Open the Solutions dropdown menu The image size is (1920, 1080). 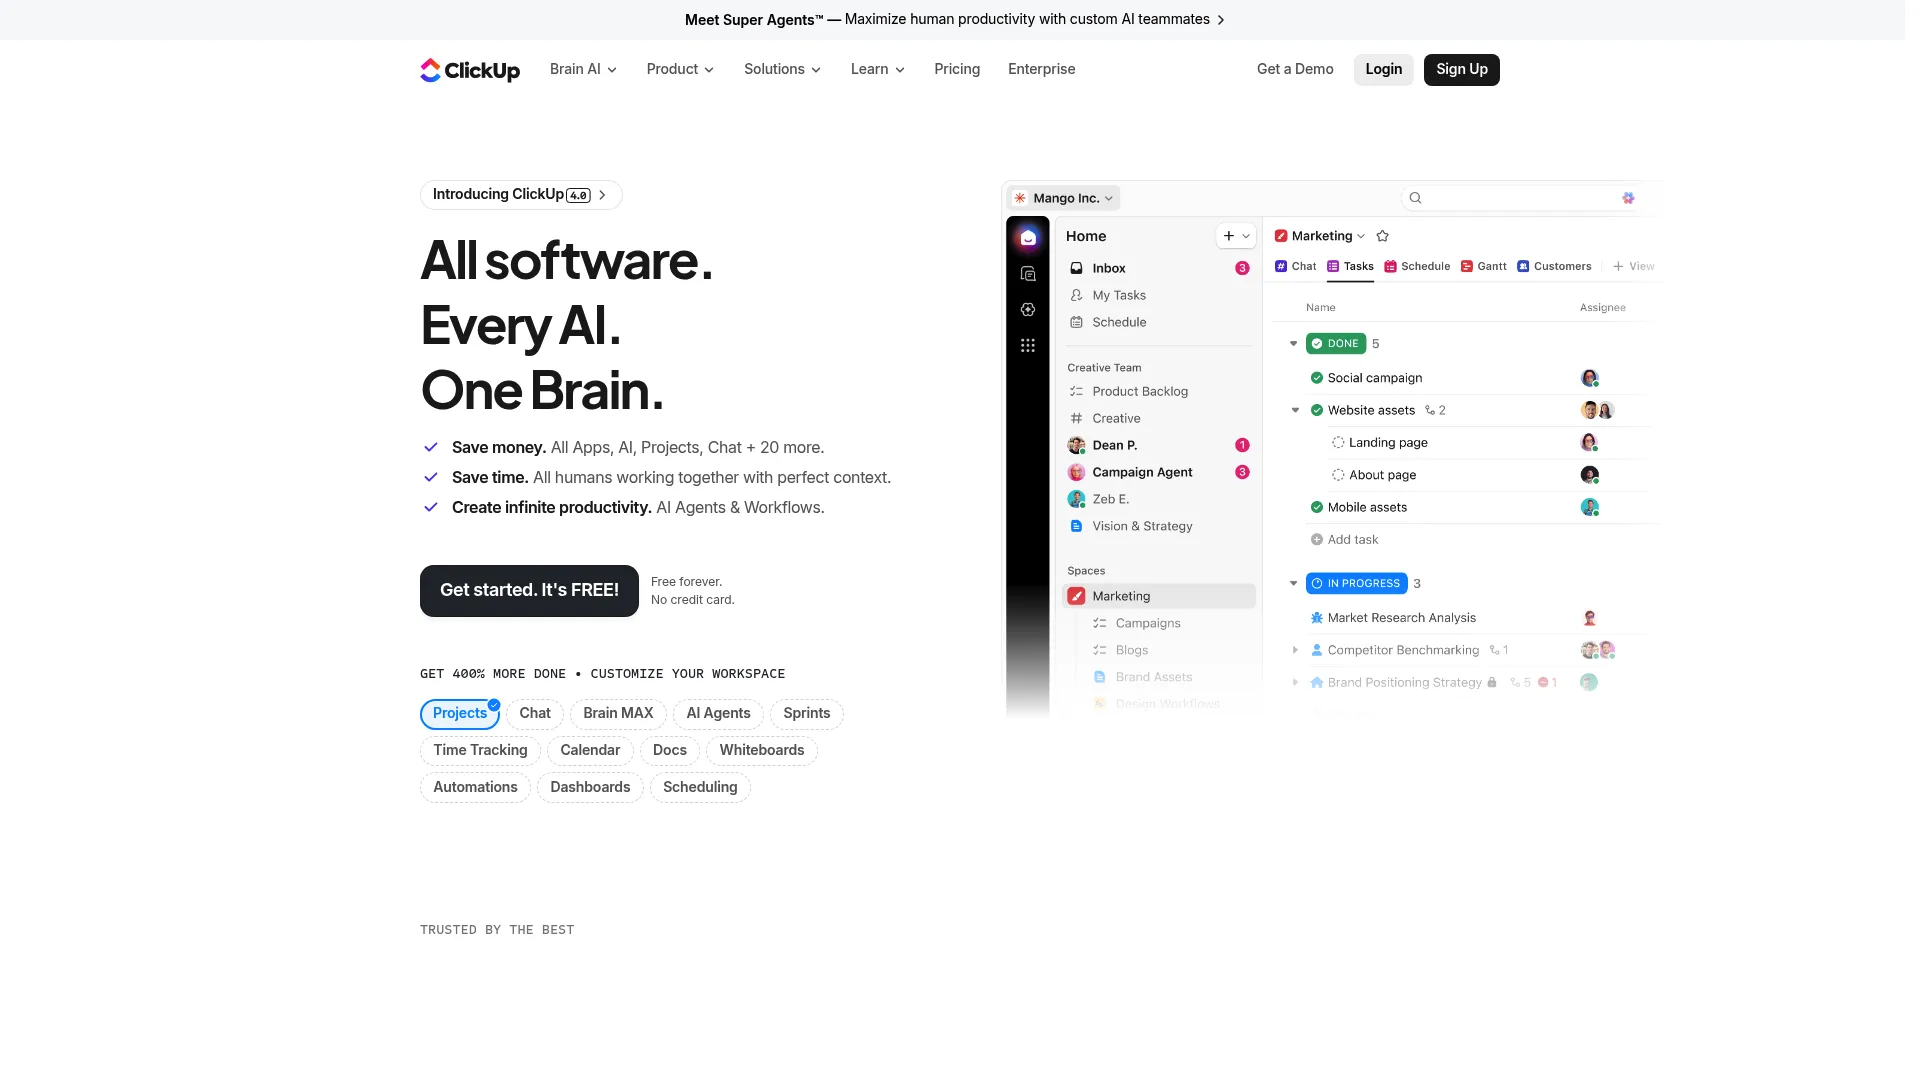point(782,70)
